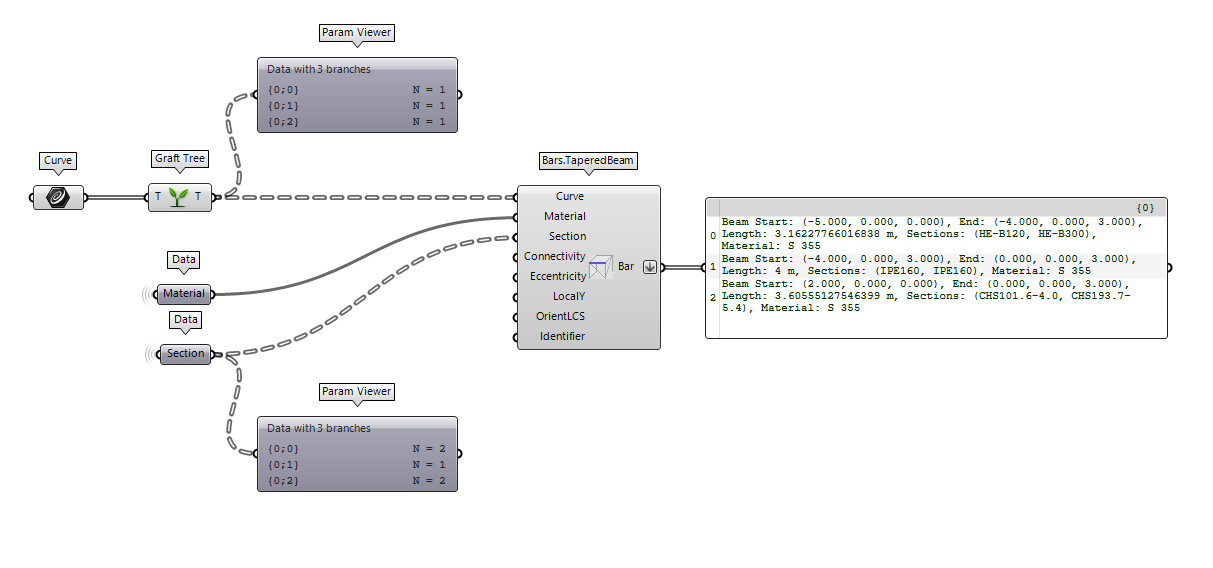
Task: Select the Eccentricity input on the component
Action: (557, 277)
